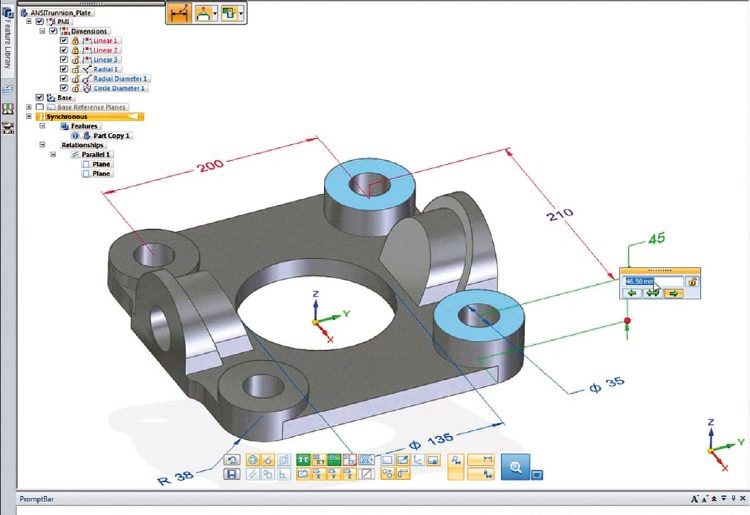This screenshot has height=515, width=750.
Task: Select Part Copy 1 feature
Action: tap(112, 136)
